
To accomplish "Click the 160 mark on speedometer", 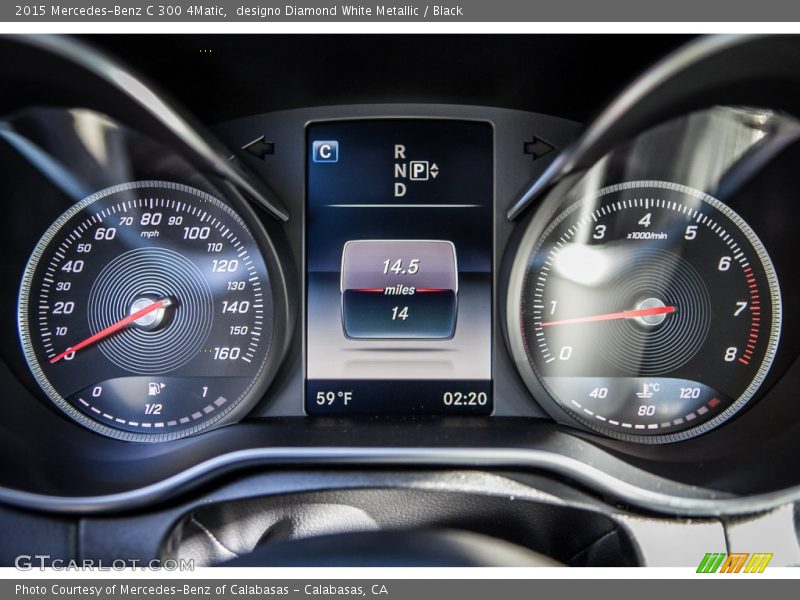I will point(227,353).
